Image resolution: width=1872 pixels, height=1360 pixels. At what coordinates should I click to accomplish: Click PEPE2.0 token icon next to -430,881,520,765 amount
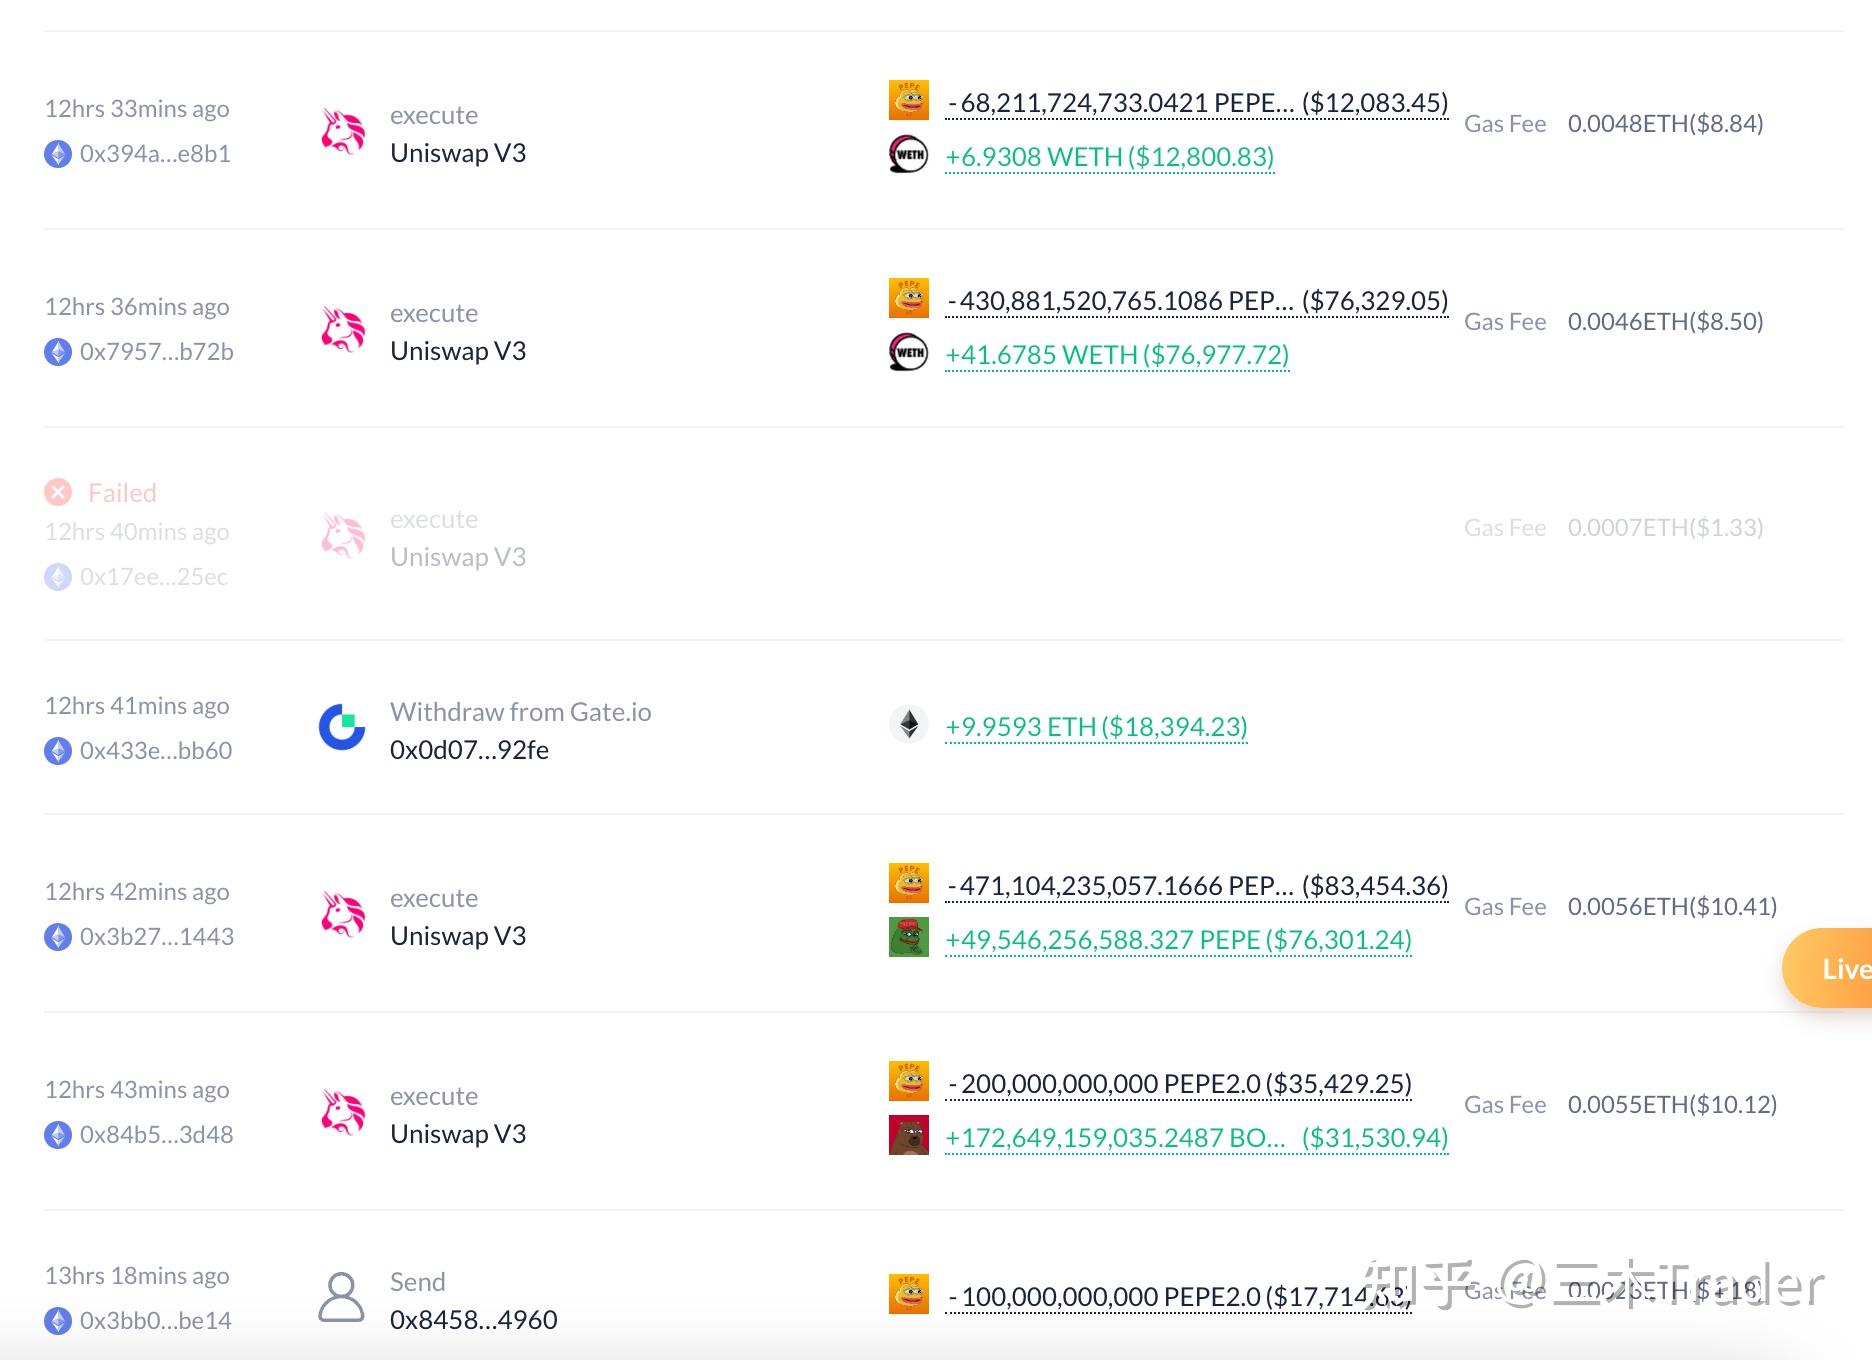(x=909, y=298)
